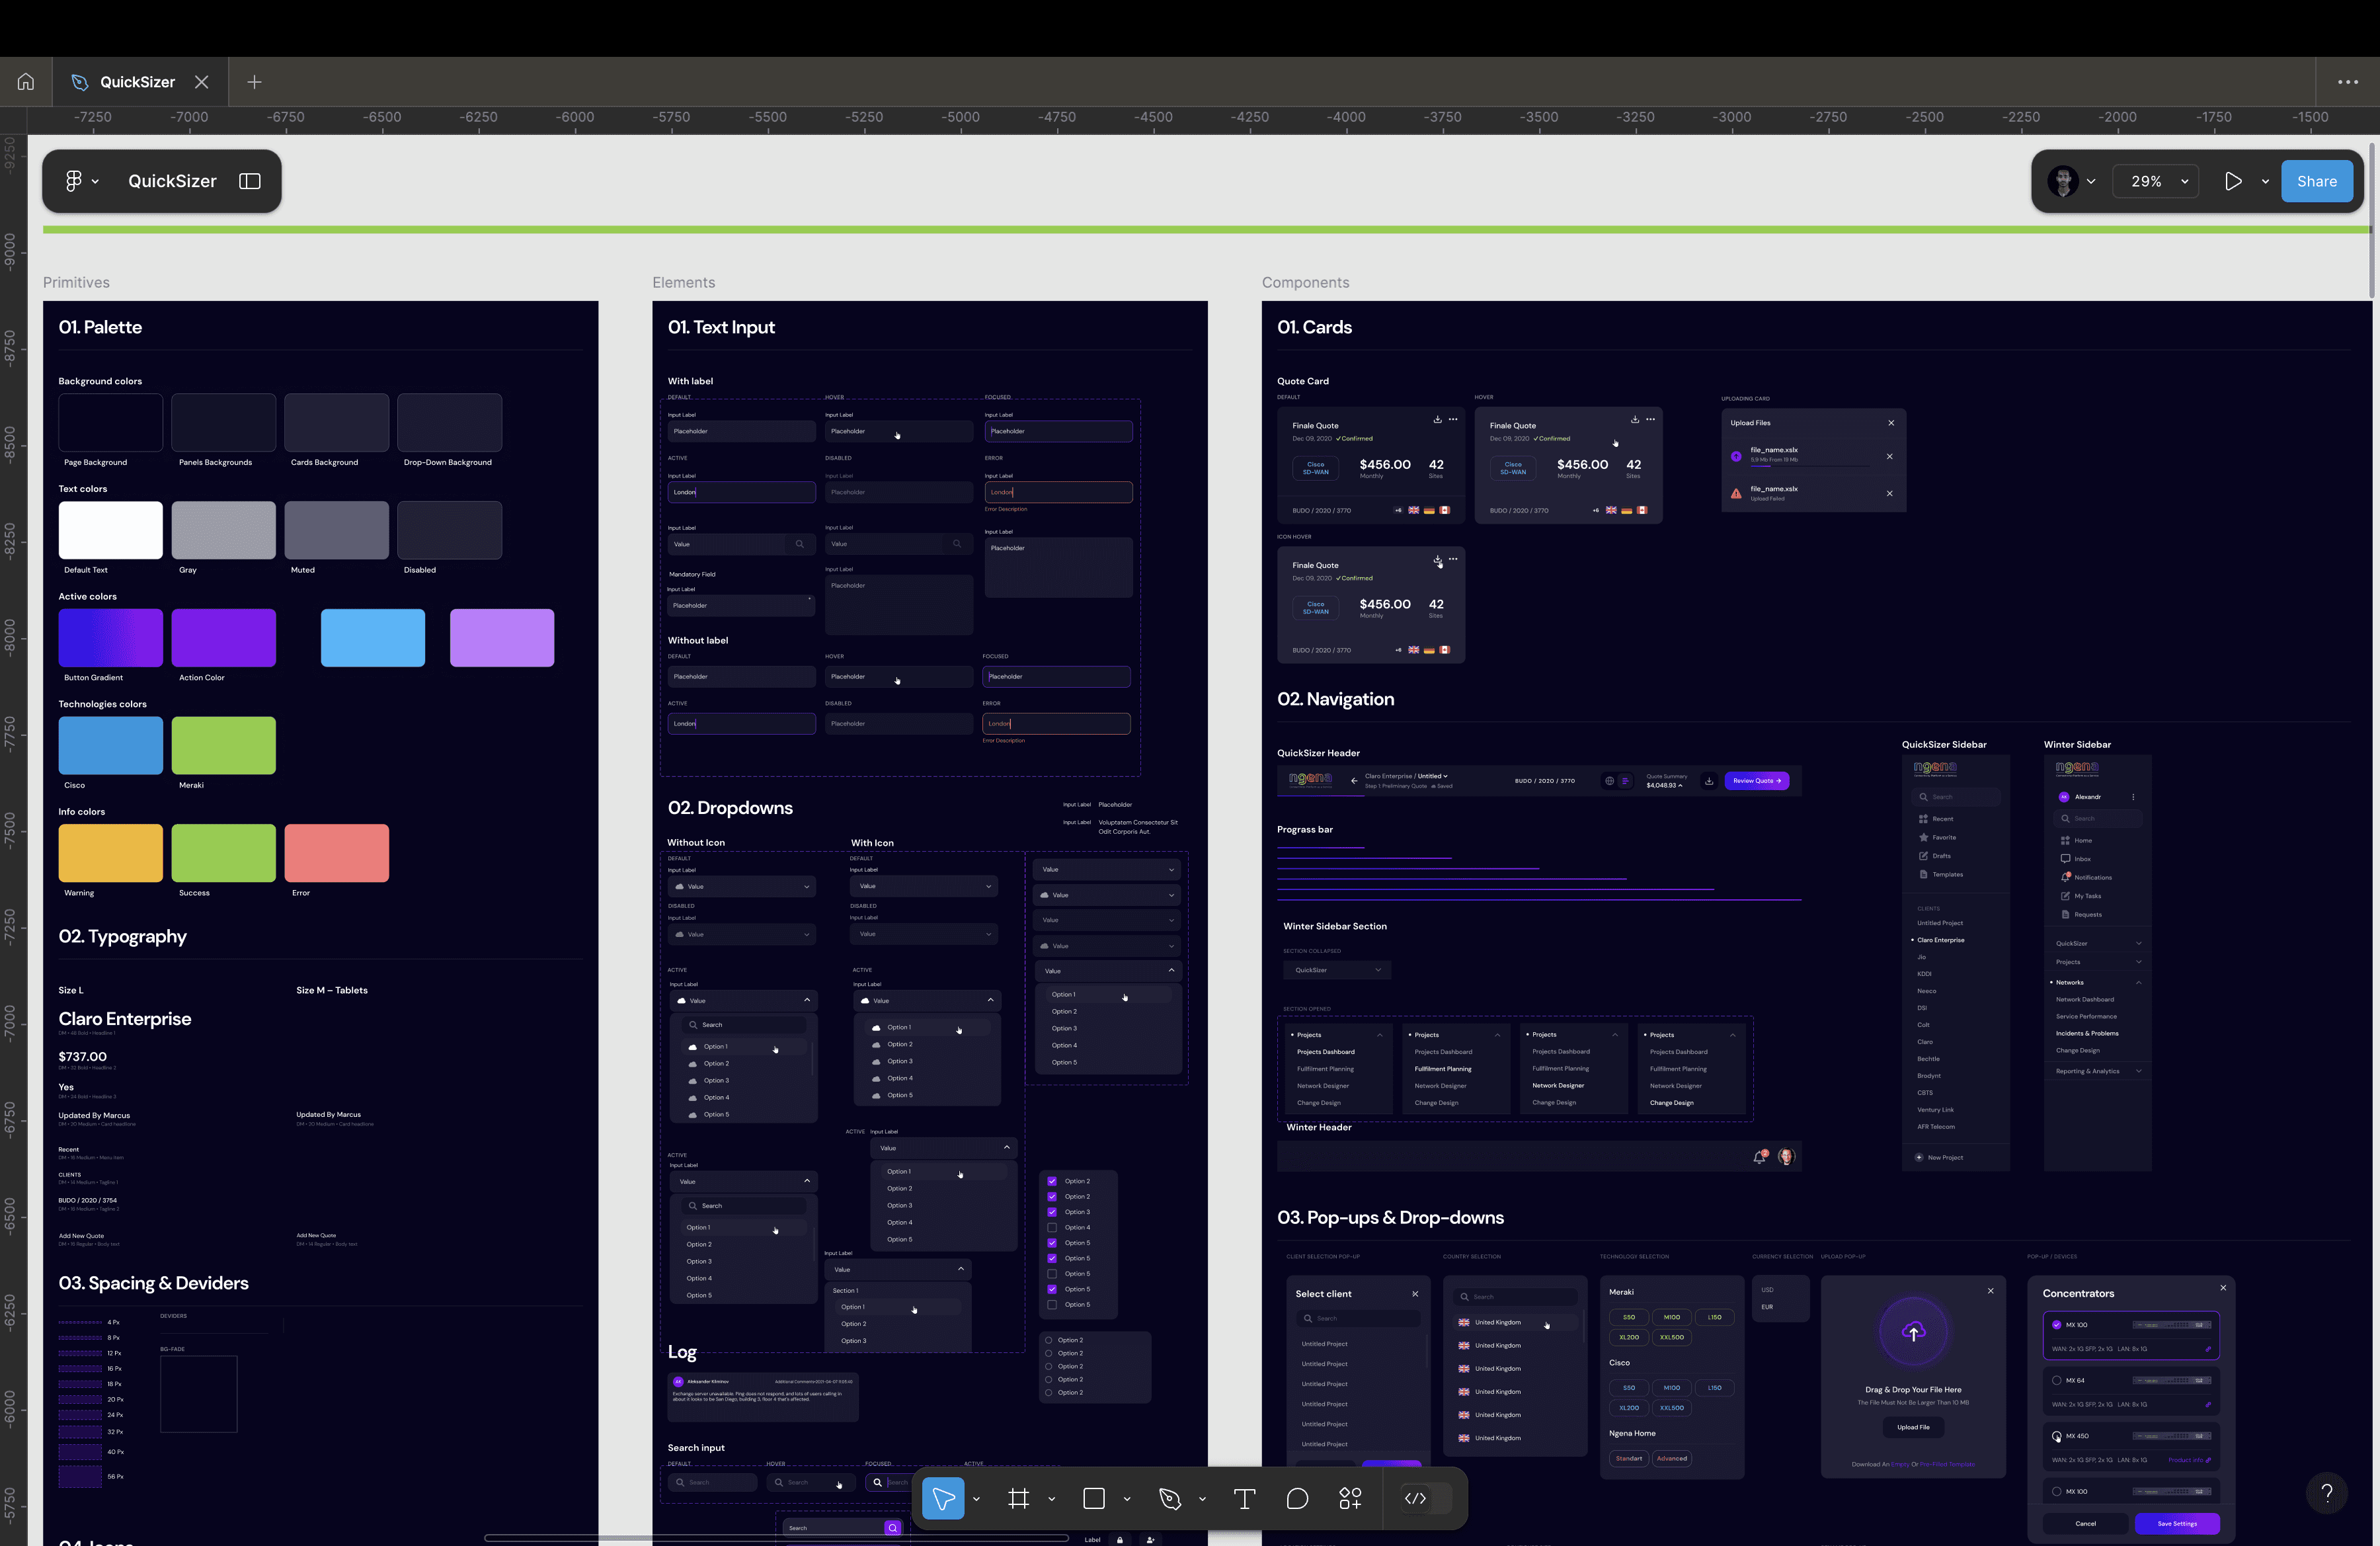Click Favorite in the QuickSizer Sidebar

[x=1944, y=837]
